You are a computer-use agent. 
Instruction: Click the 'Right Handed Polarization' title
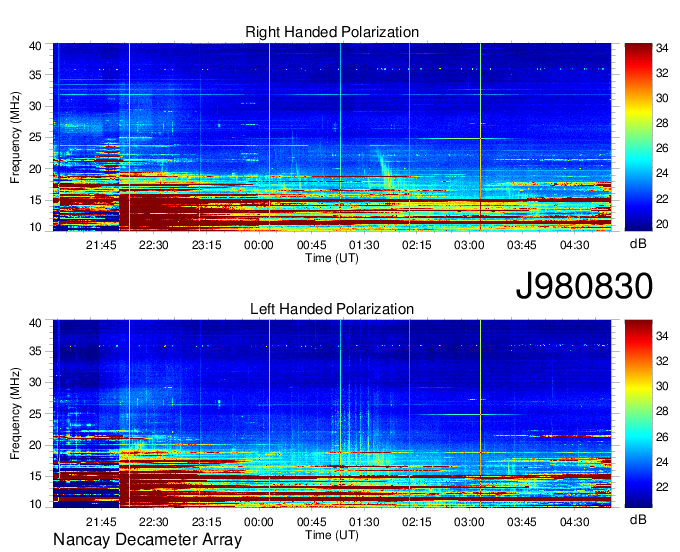332,32
